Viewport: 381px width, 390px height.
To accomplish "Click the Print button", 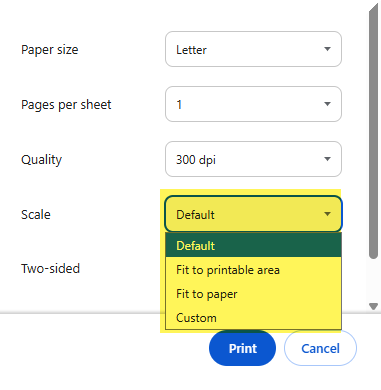I will [x=242, y=348].
